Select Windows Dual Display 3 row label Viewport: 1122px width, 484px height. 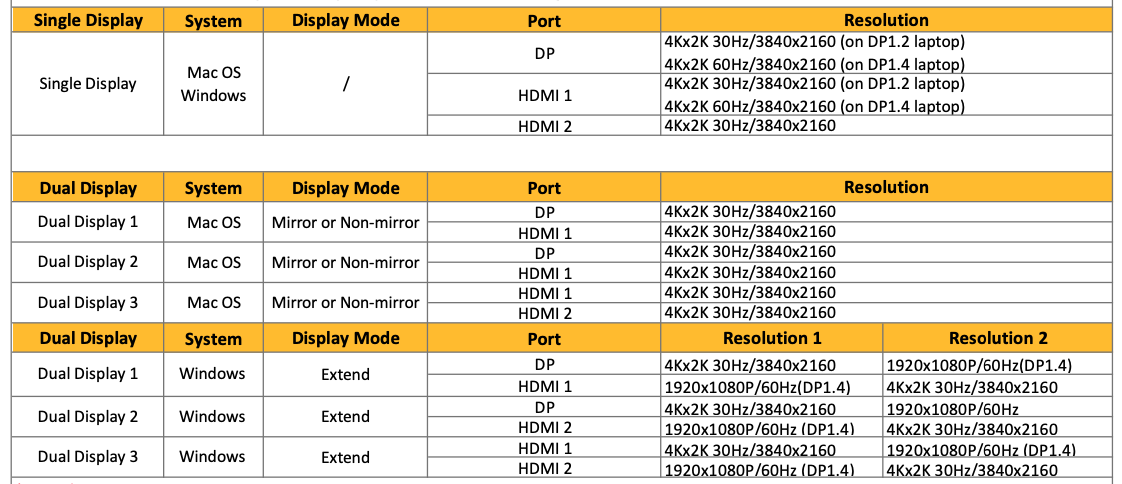click(87, 456)
